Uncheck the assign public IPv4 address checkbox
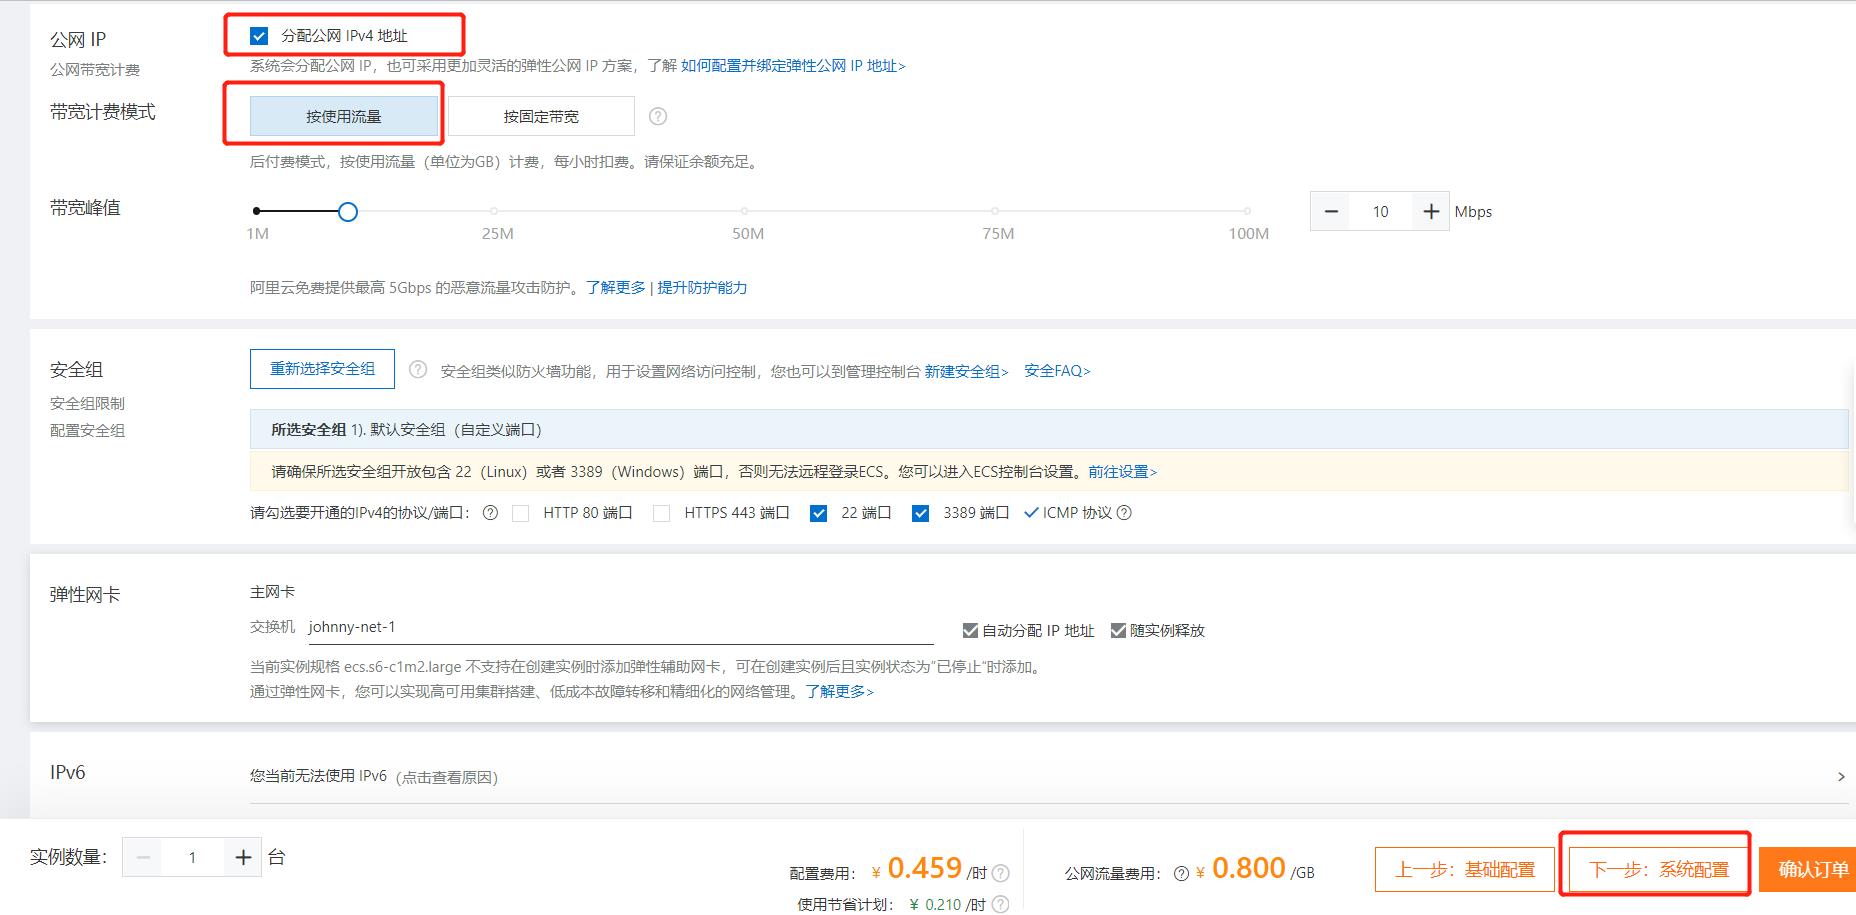Screen dimensions: 1856x915 pos(259,36)
